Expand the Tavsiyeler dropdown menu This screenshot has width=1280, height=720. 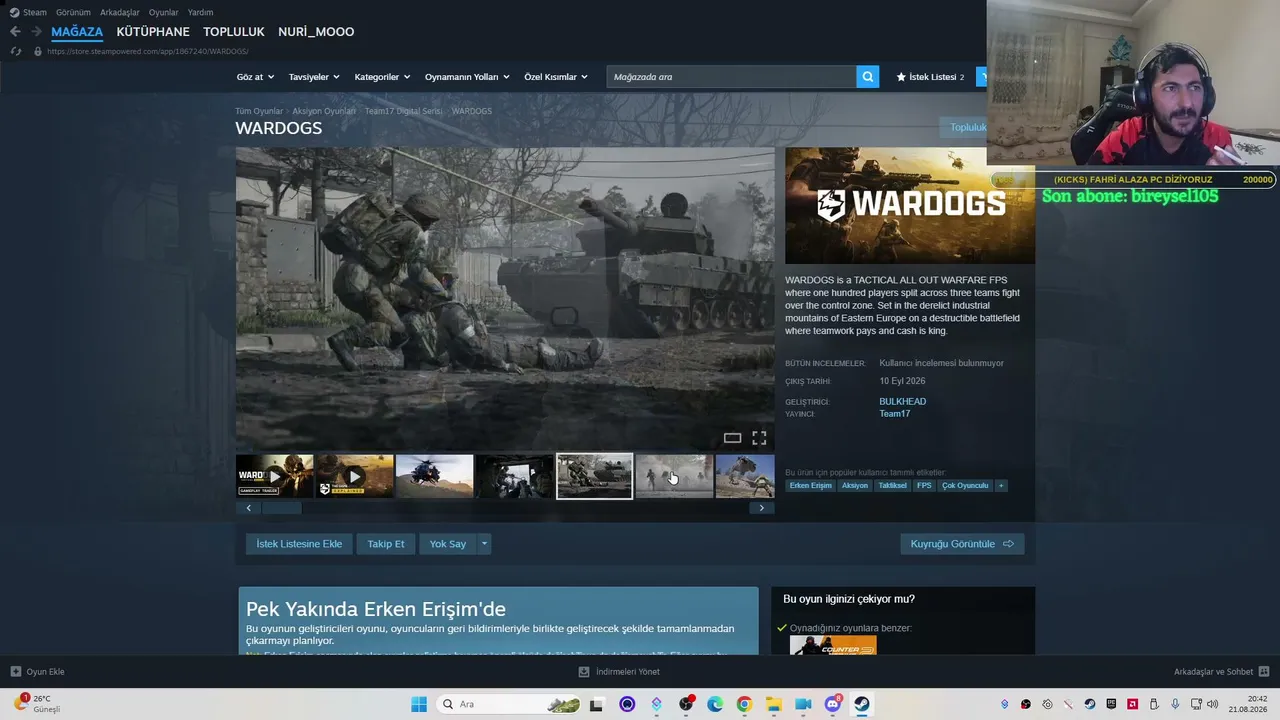pyautogui.click(x=314, y=77)
